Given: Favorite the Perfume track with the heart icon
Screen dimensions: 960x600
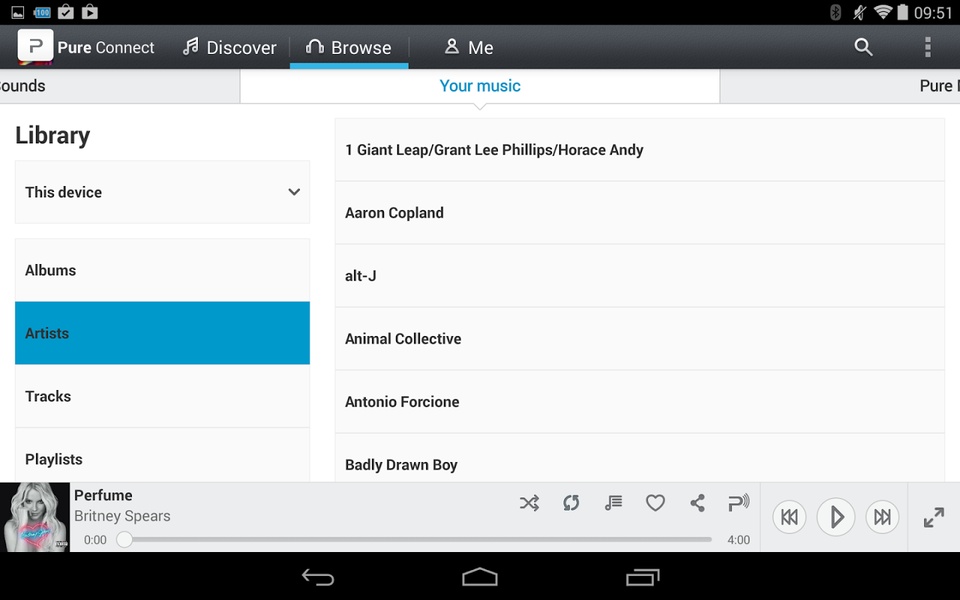Looking at the screenshot, I should (x=655, y=503).
